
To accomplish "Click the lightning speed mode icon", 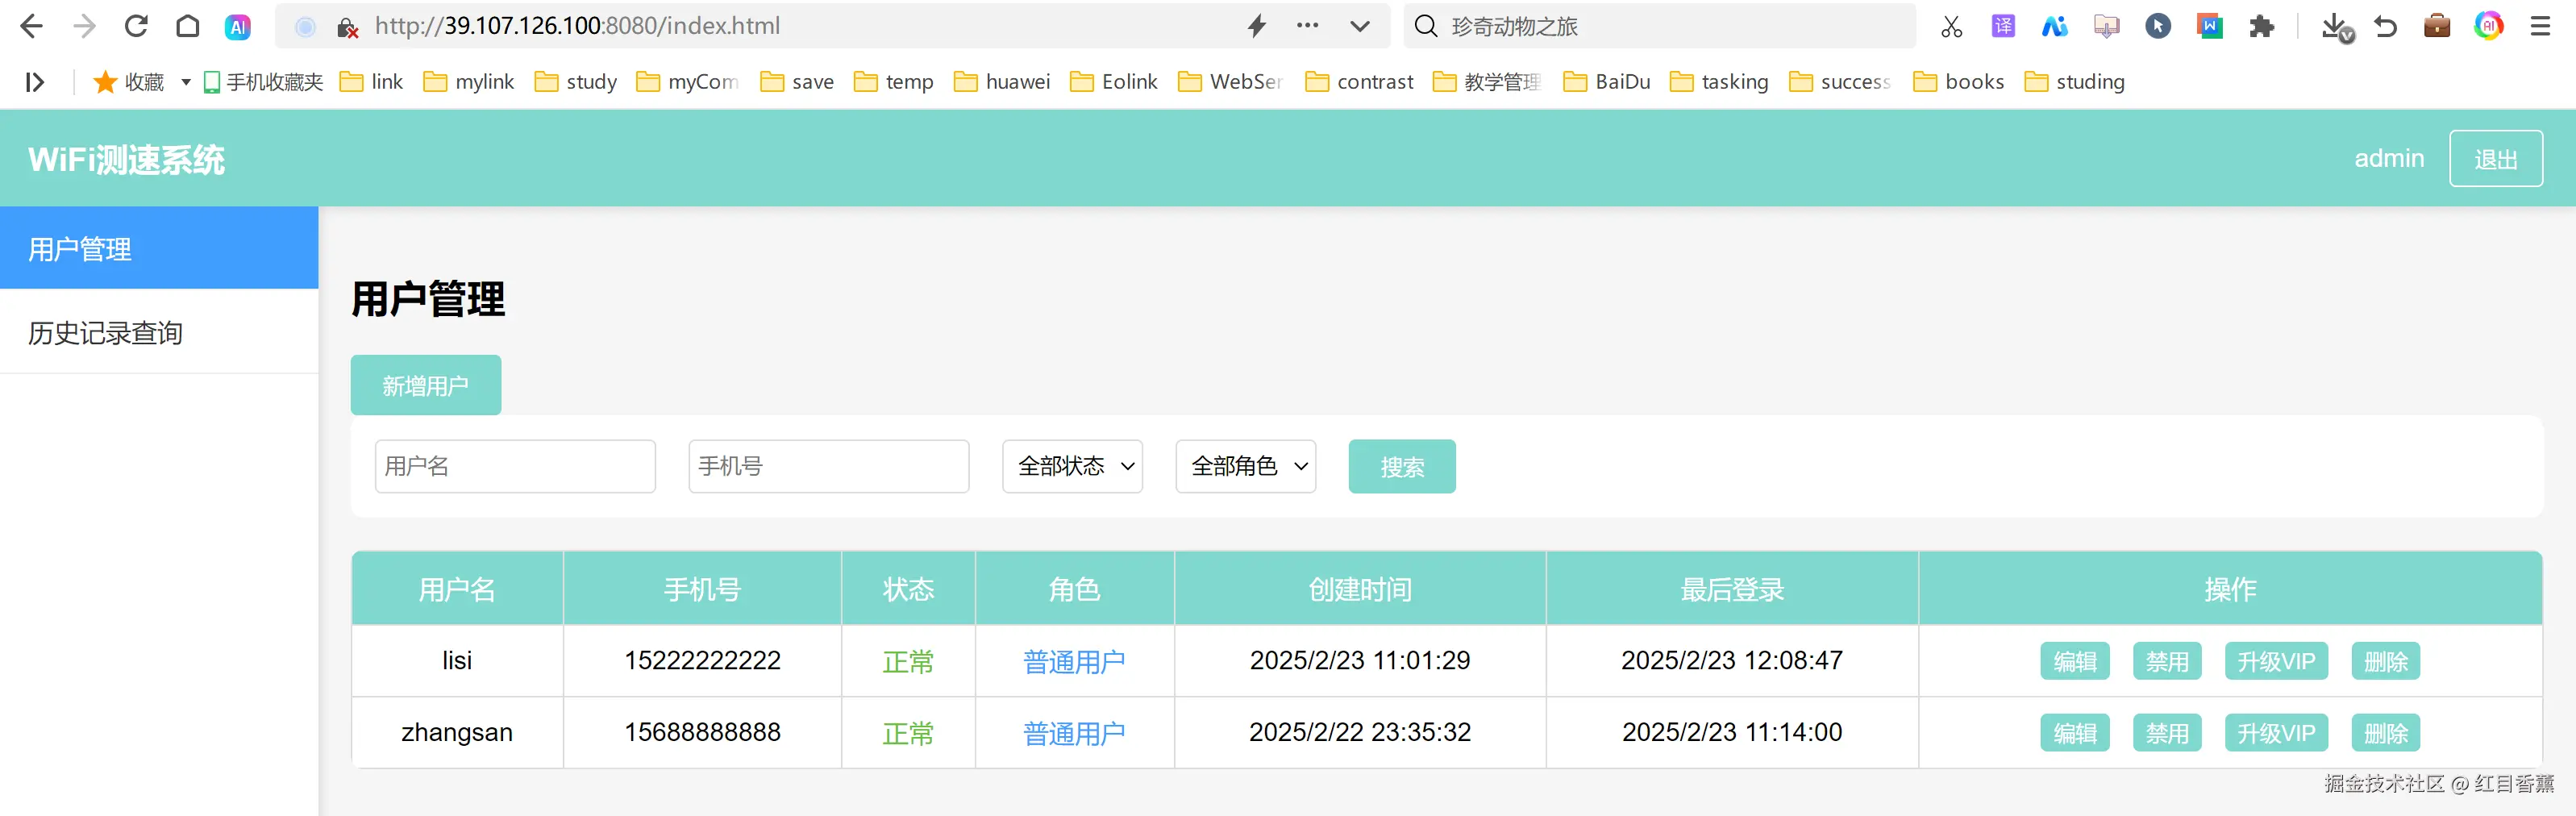I will 1257,26.
